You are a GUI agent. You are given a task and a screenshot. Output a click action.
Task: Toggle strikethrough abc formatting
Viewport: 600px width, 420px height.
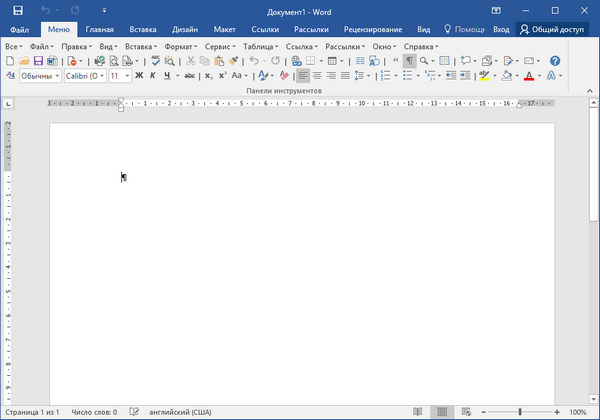[x=189, y=76]
